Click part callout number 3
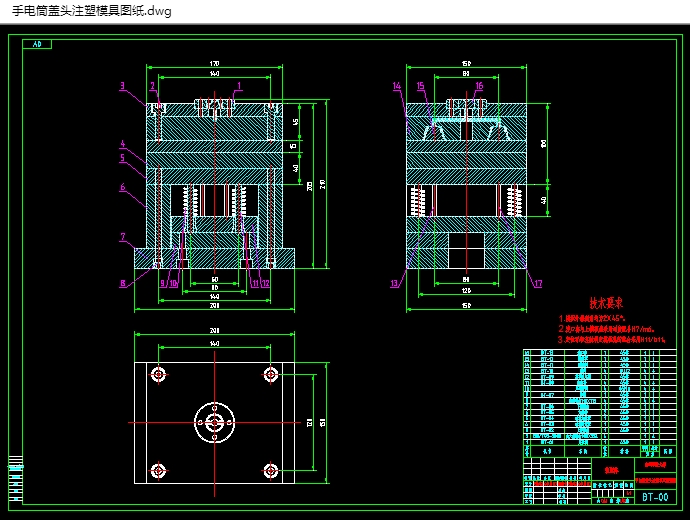The height and width of the screenshot is (520, 690). [x=122, y=86]
